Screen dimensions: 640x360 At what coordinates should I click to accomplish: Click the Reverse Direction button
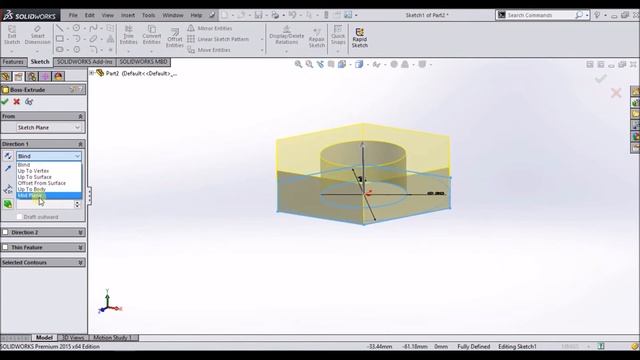coord(8,156)
